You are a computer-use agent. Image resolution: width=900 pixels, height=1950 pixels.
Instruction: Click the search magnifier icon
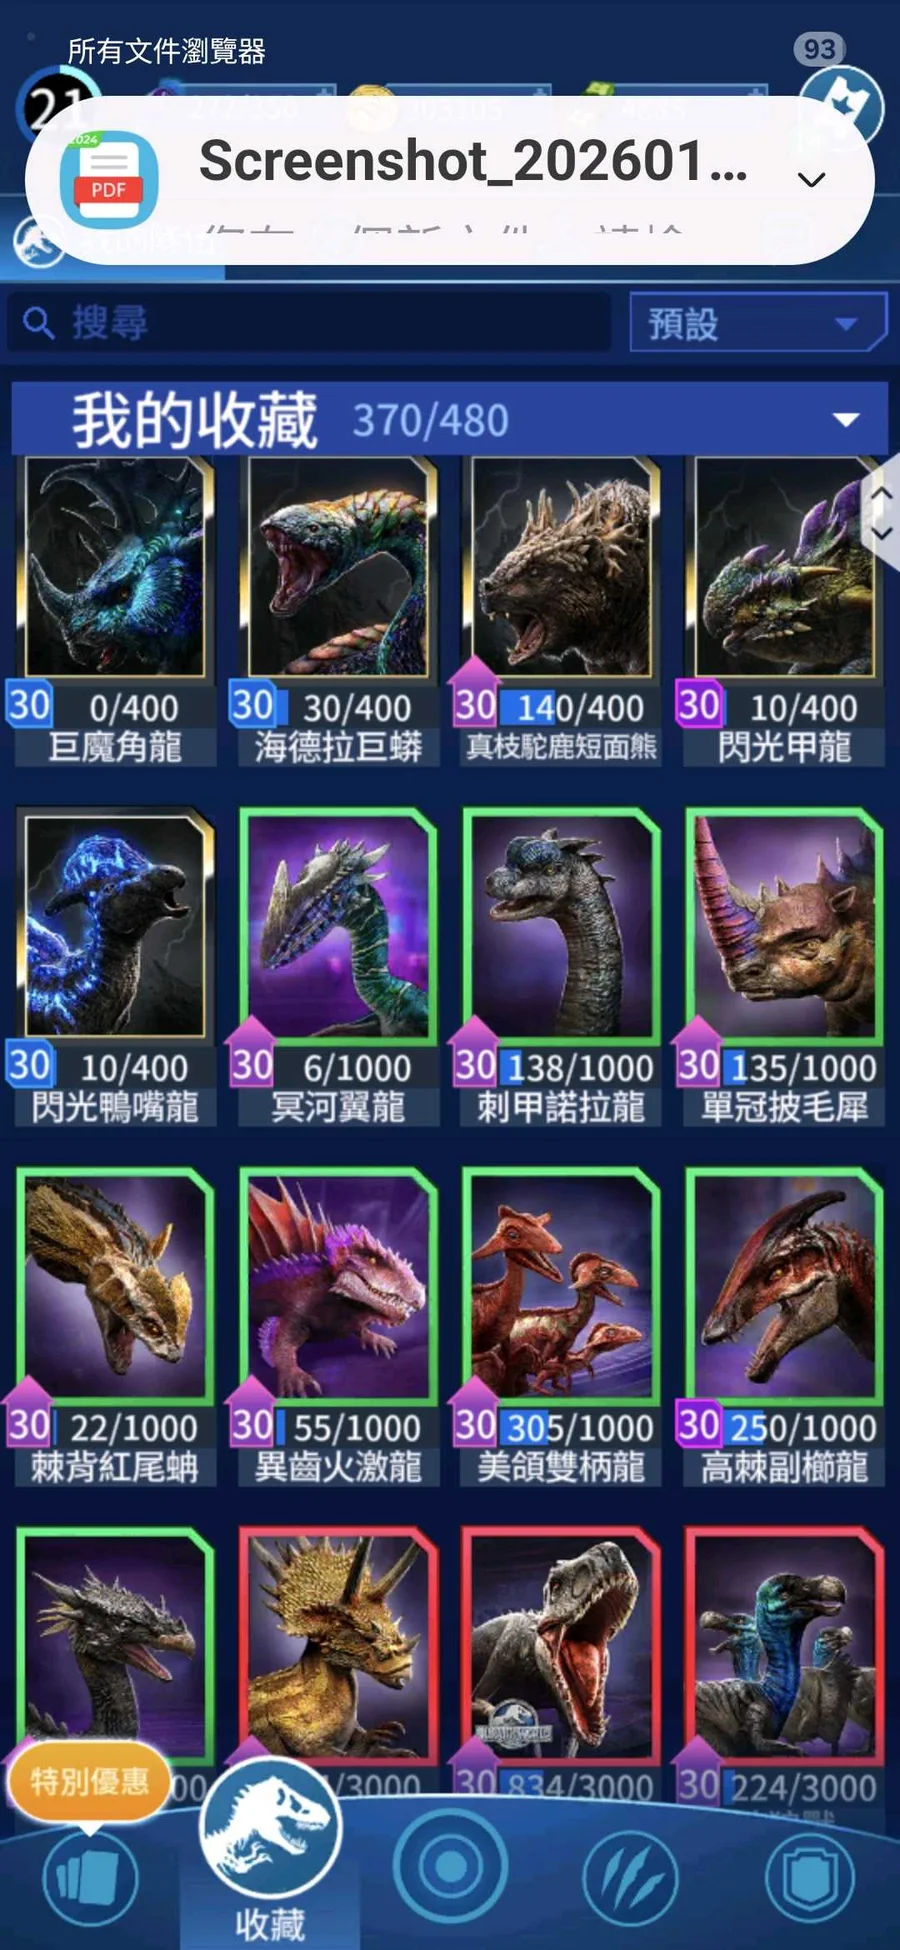(38, 323)
